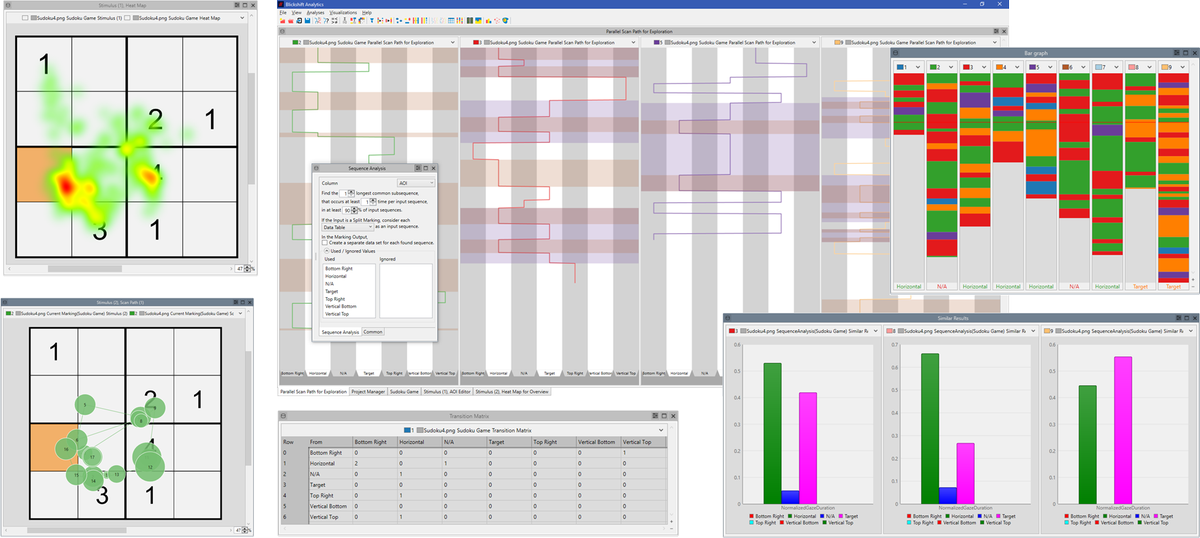Select 'Horizontal' in the Used list
1200x538 pixels.
pos(336,276)
